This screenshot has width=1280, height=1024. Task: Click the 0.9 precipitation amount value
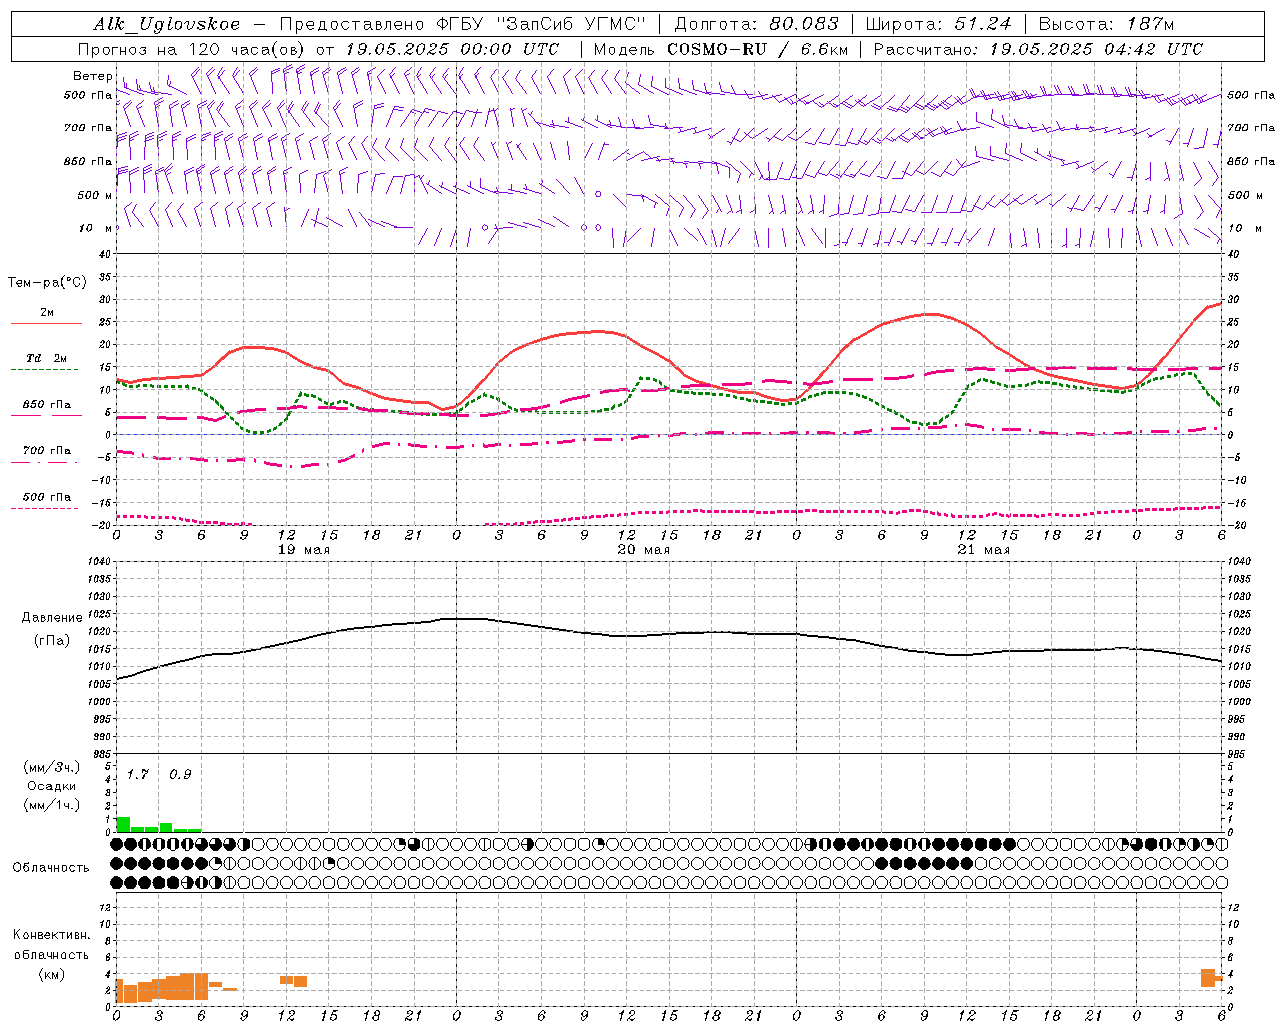[180, 774]
